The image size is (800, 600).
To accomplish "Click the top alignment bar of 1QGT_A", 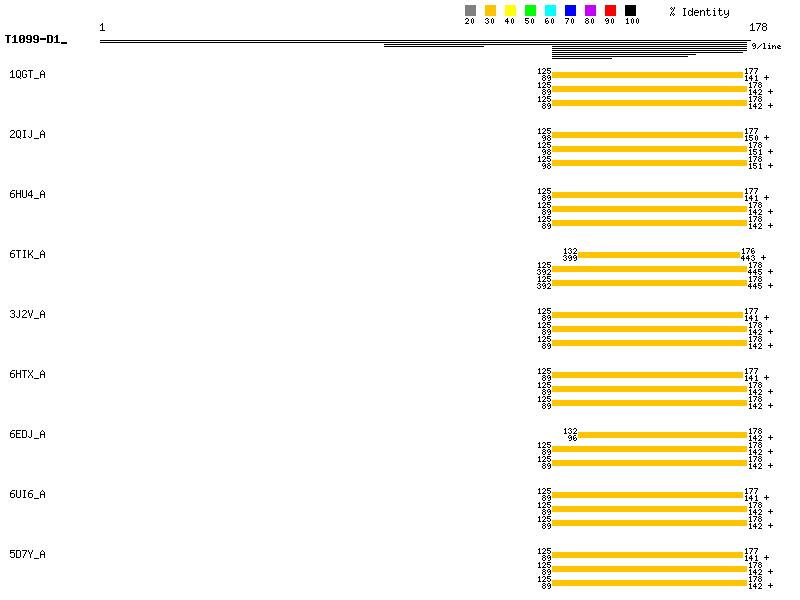I will (x=647, y=75).
